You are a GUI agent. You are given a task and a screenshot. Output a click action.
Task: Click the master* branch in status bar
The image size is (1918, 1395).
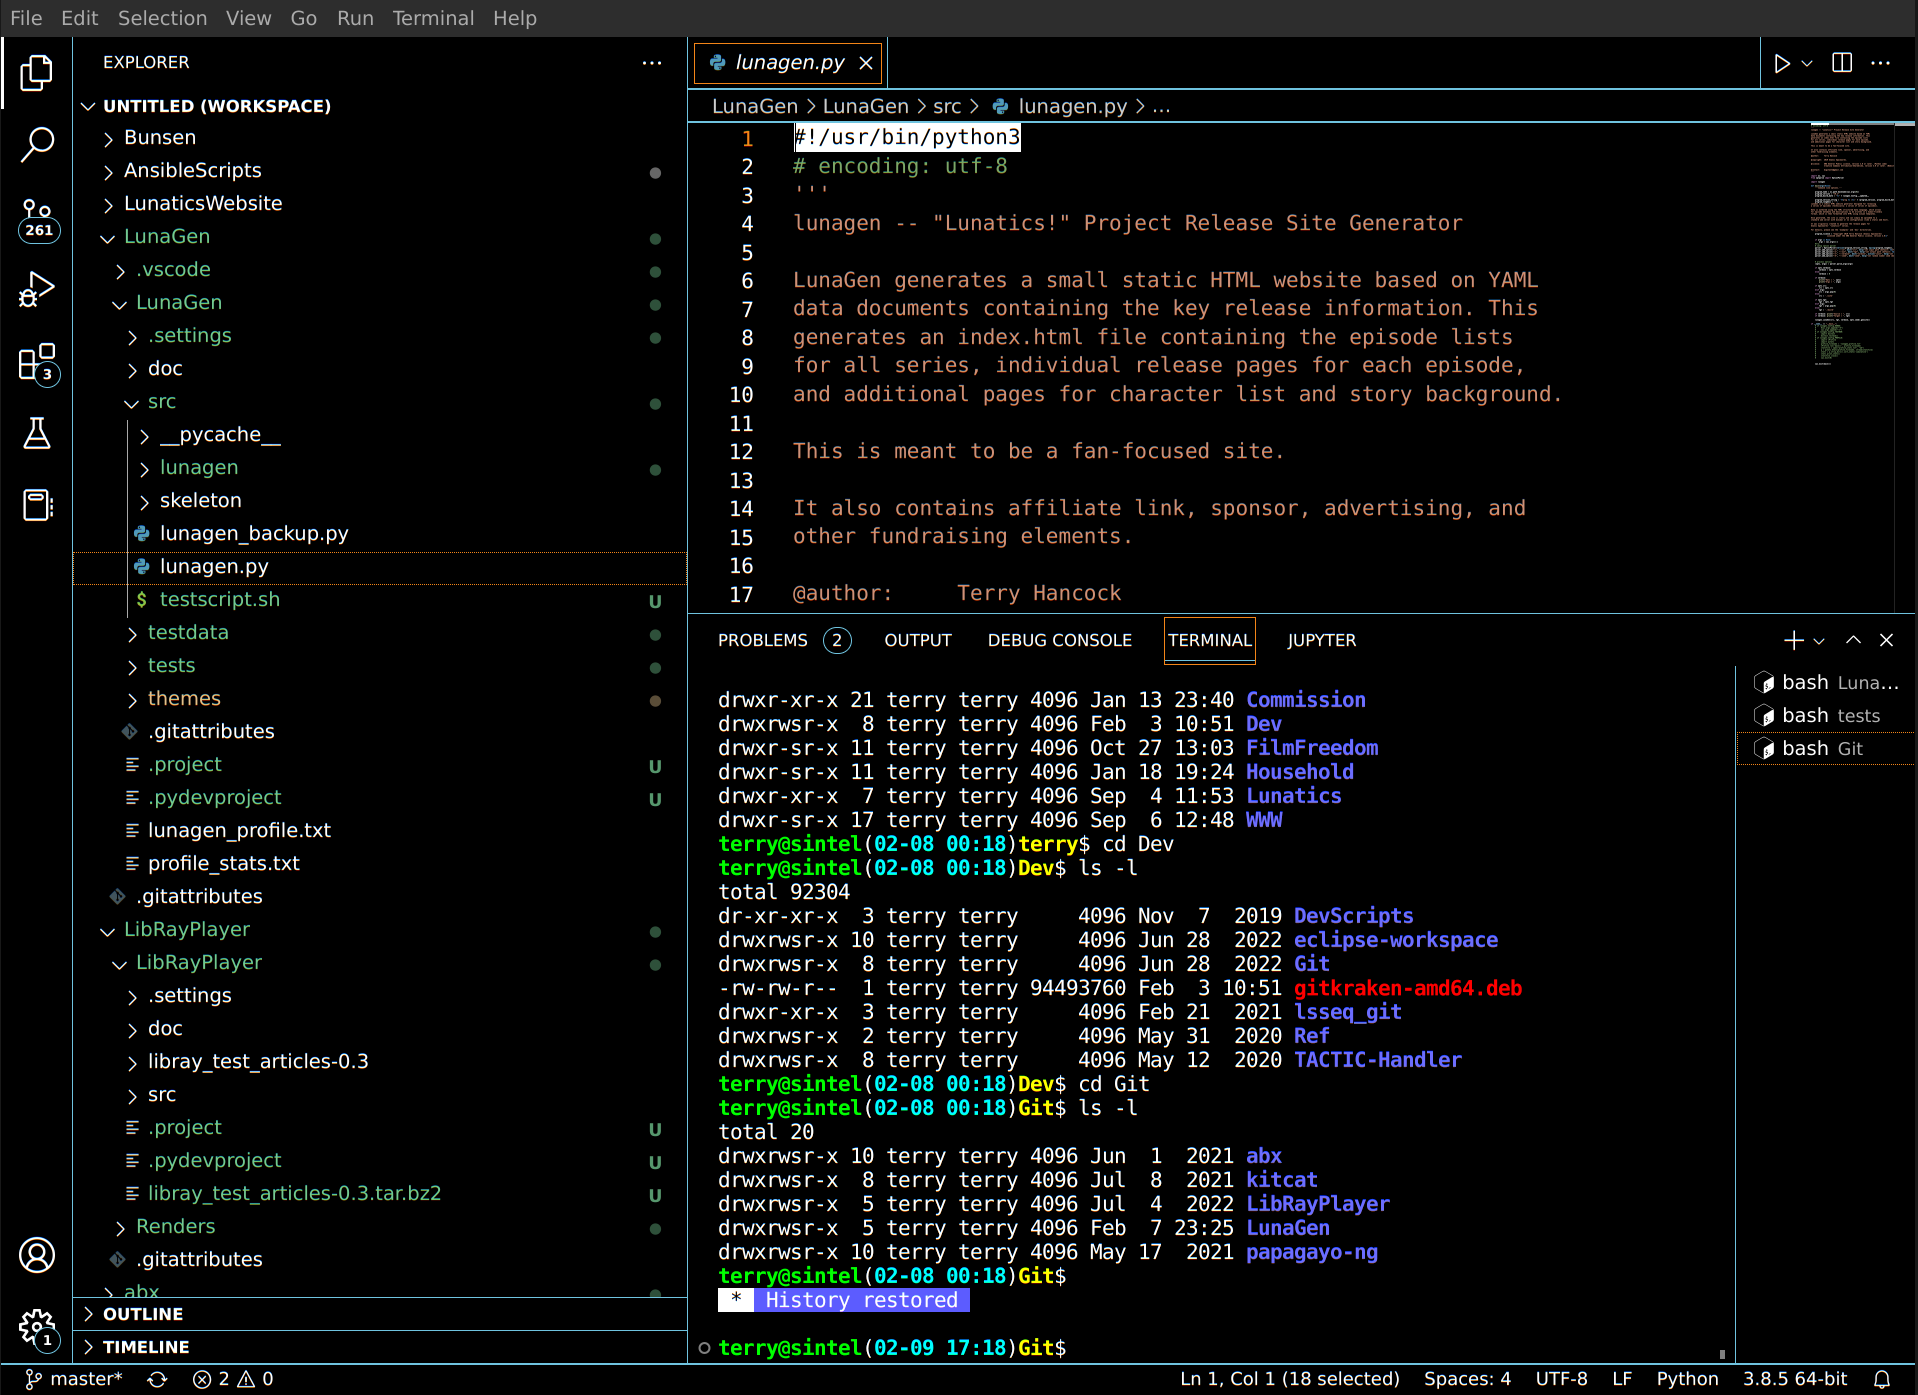(x=74, y=1379)
